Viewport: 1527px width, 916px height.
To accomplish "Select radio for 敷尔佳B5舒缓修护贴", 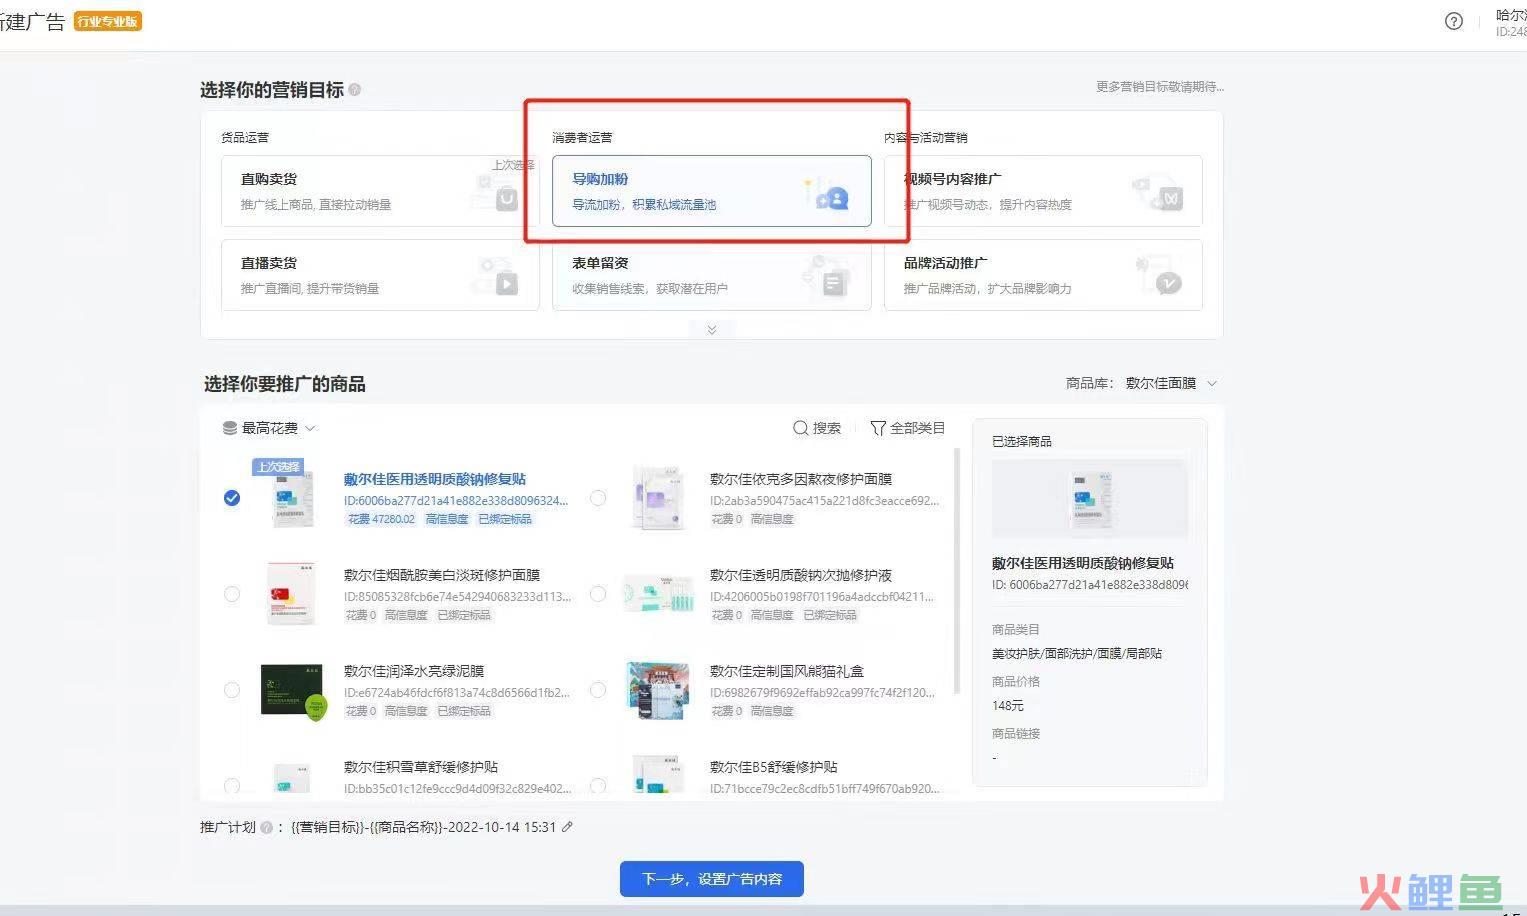I will (598, 786).
